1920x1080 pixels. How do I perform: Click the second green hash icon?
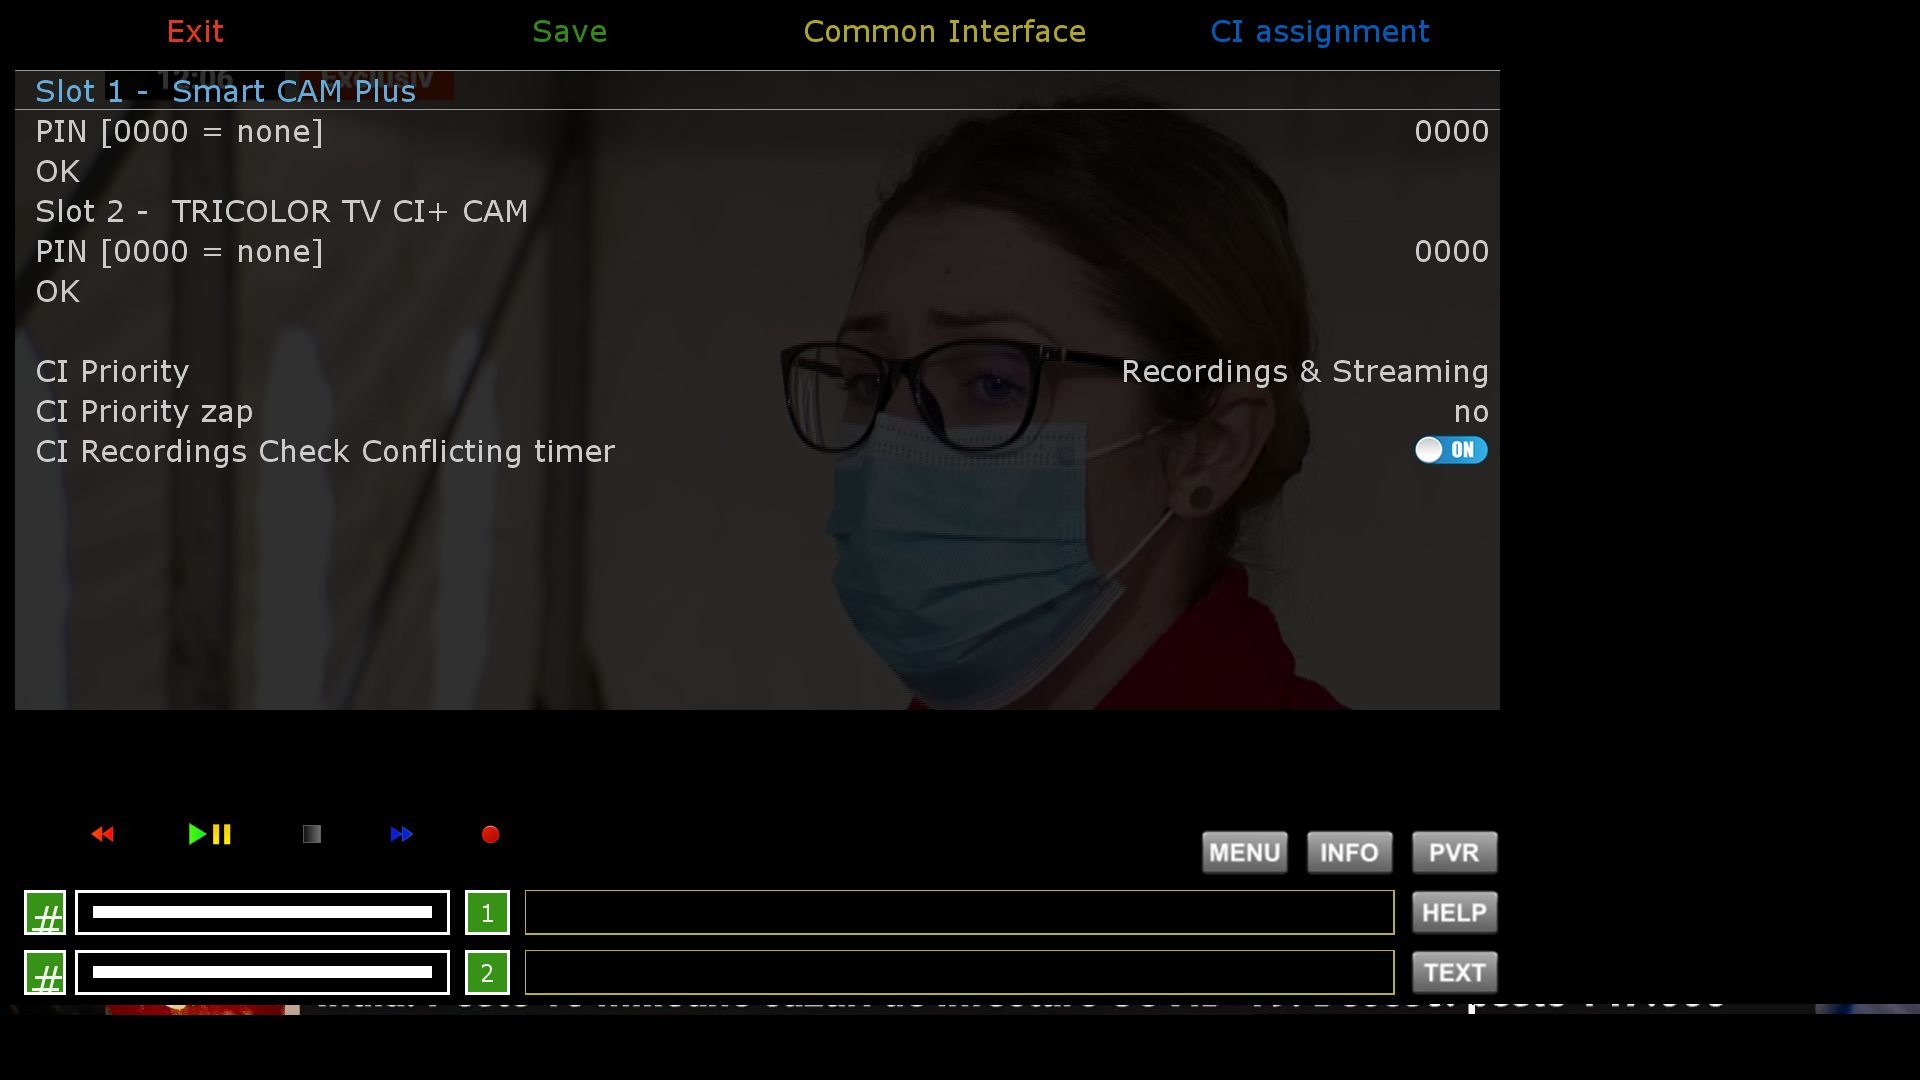[45, 973]
